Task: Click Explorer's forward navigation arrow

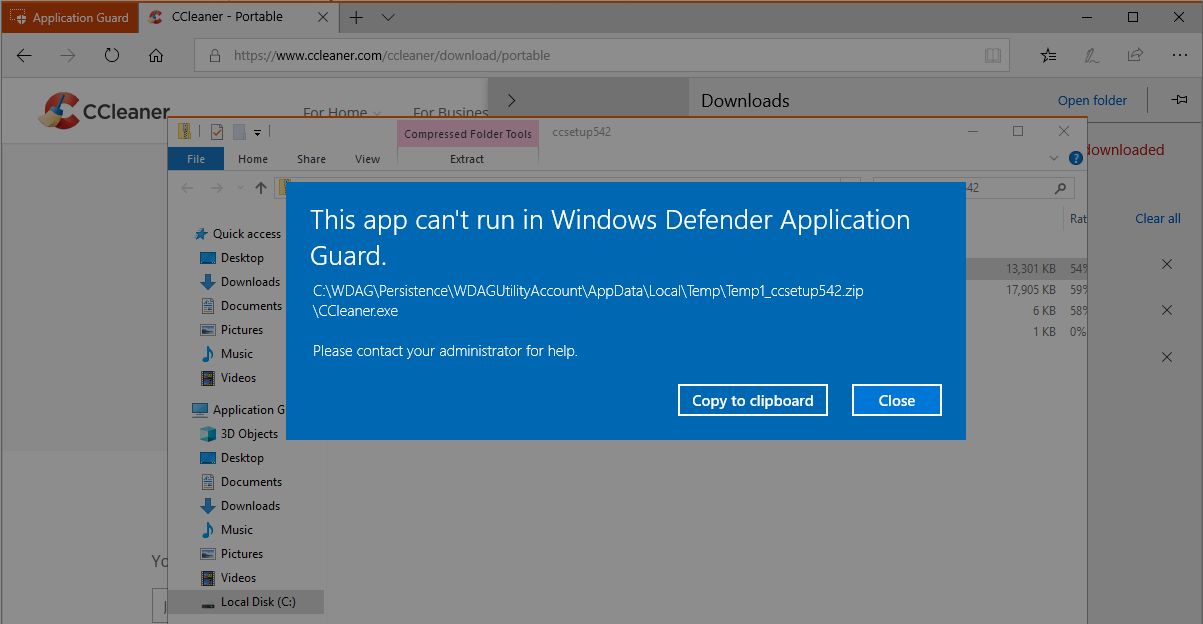Action: (216, 187)
